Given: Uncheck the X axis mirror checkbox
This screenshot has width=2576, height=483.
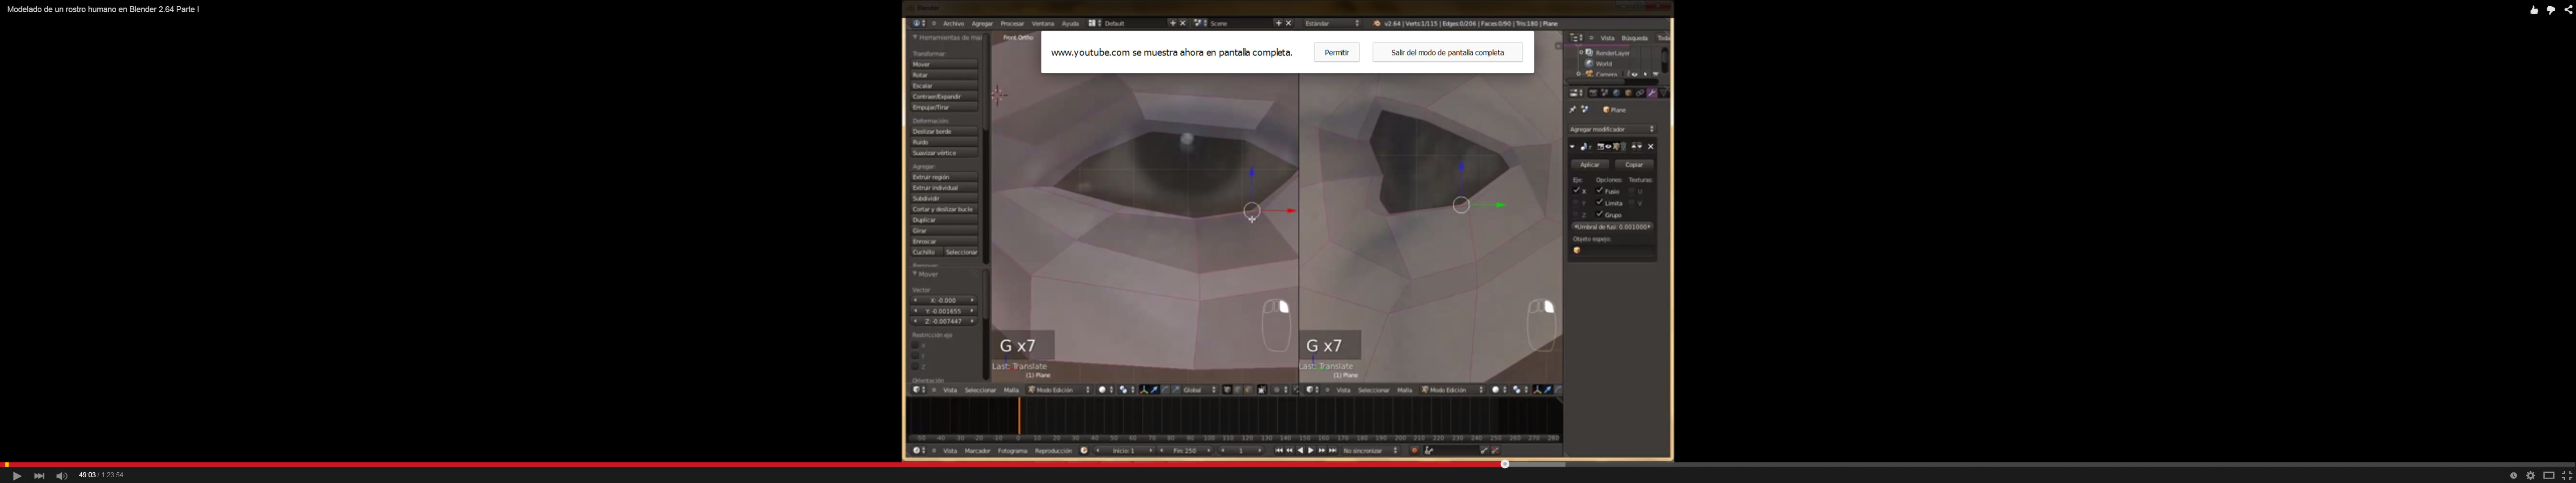Looking at the screenshot, I should [1576, 190].
